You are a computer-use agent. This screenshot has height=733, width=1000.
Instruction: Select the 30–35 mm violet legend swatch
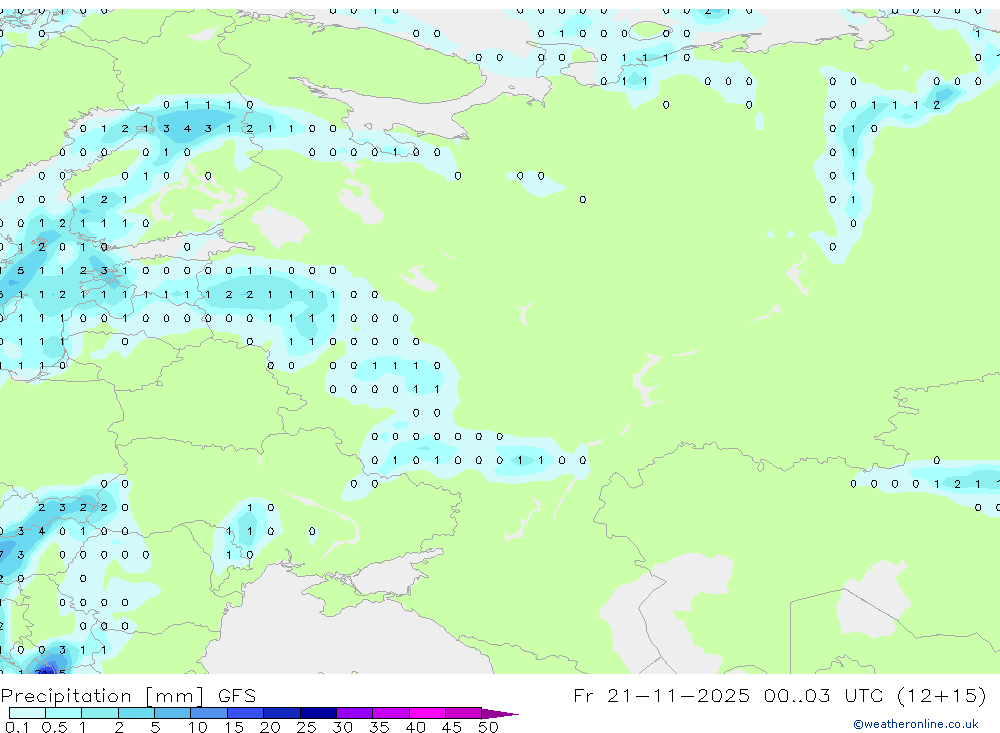[354, 713]
